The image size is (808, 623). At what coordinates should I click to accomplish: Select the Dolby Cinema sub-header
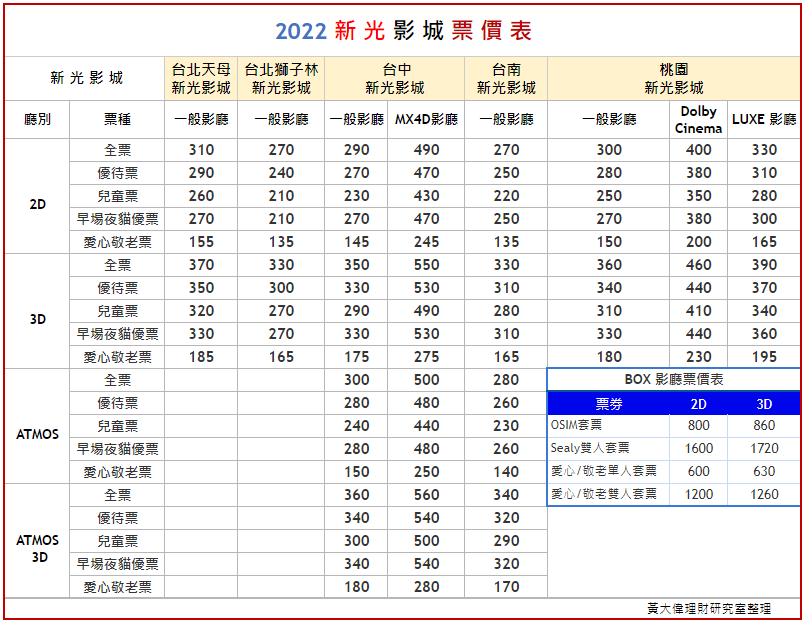coord(698,120)
